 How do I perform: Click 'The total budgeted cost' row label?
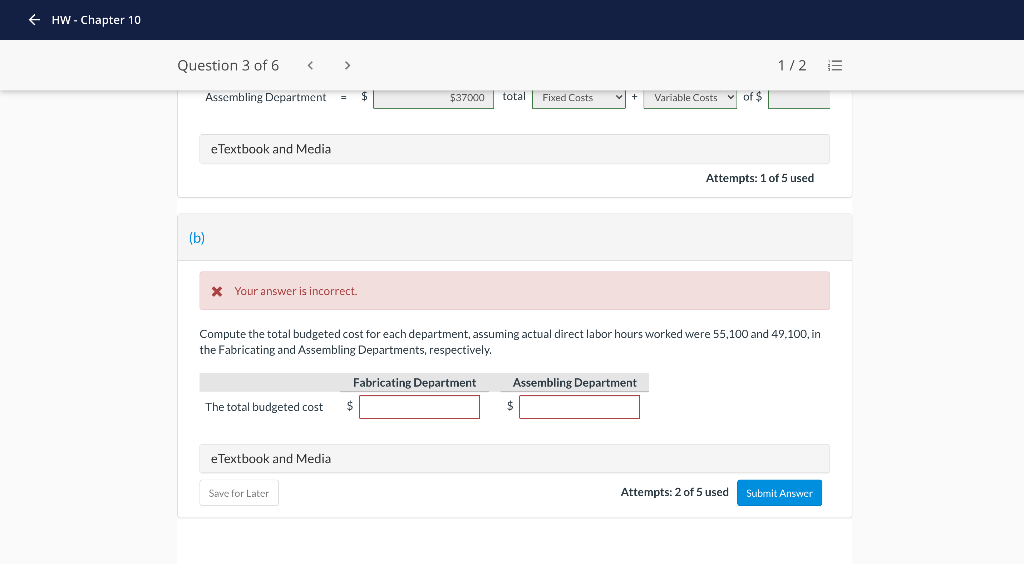264,407
